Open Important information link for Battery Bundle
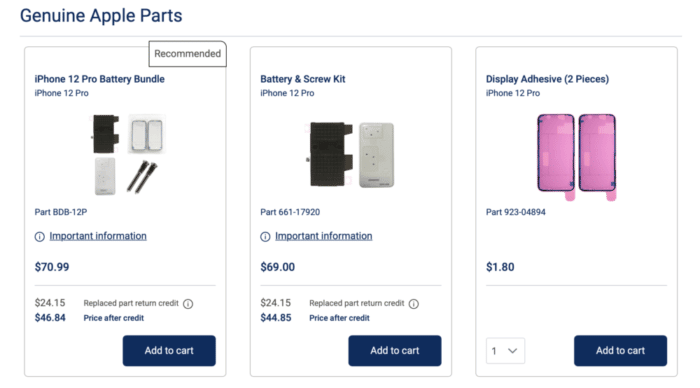Image resolution: width=700 pixels, height=388 pixels. click(98, 236)
